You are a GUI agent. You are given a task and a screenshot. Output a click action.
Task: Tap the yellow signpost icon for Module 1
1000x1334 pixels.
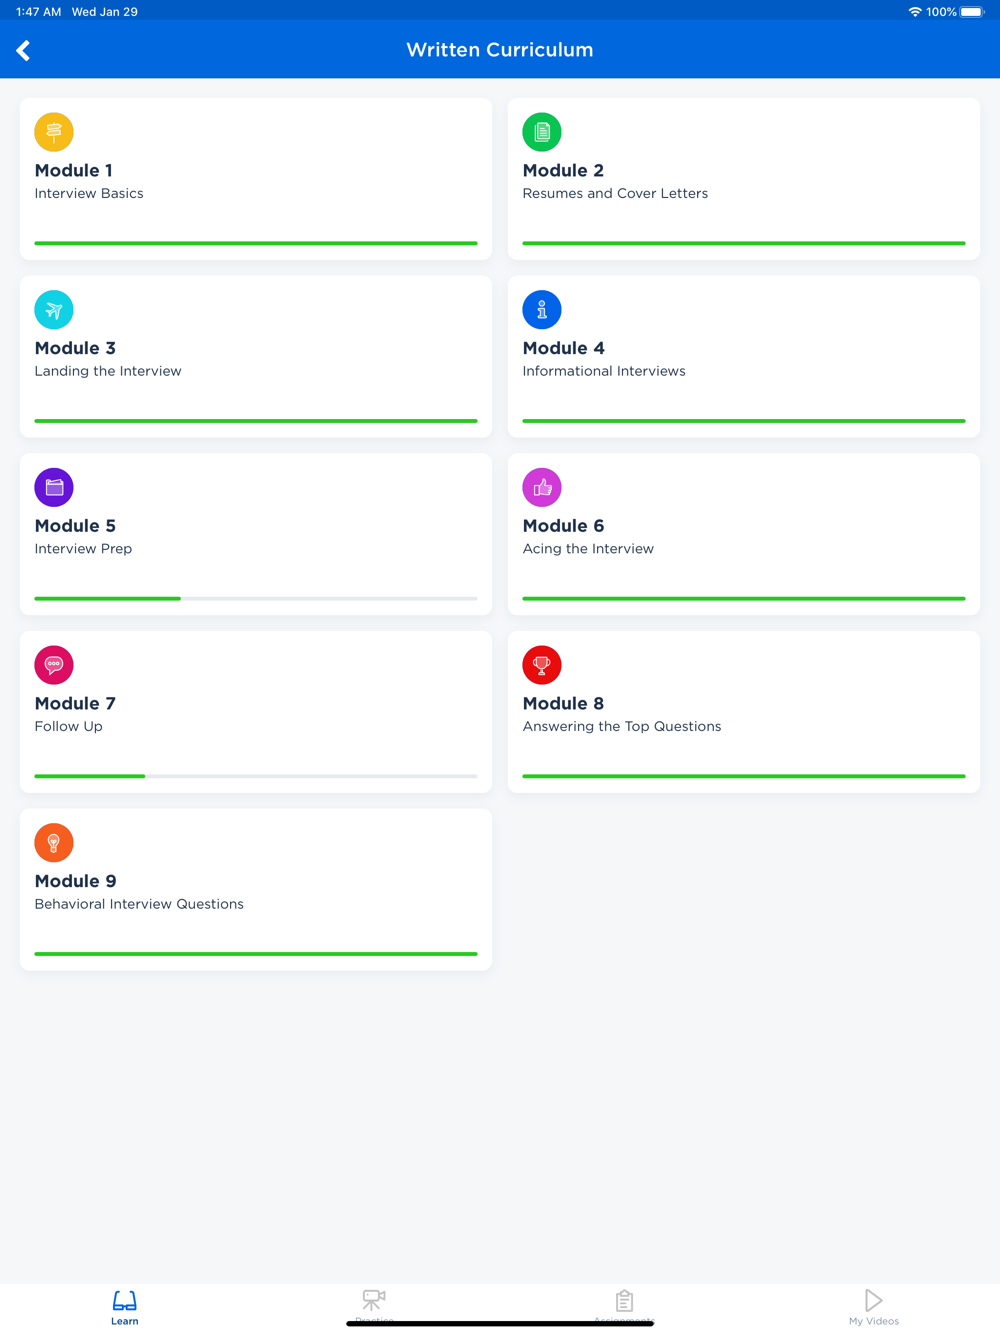tap(54, 132)
